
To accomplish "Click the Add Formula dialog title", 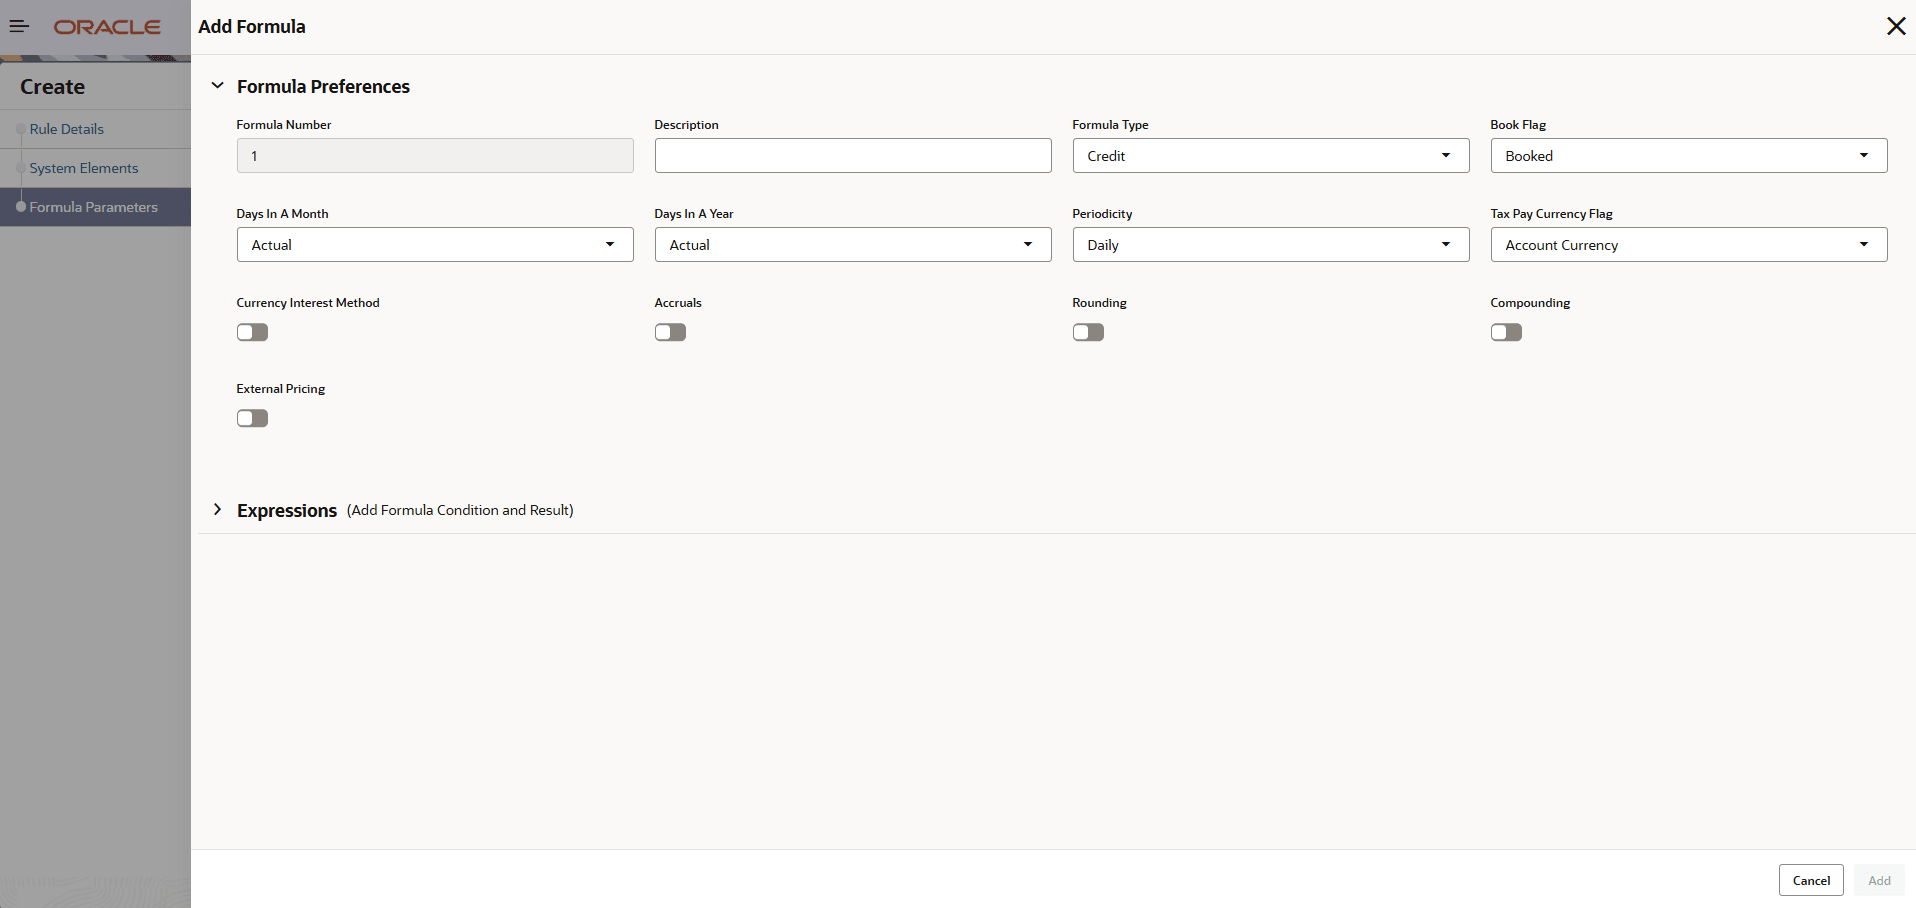I will click(x=252, y=27).
